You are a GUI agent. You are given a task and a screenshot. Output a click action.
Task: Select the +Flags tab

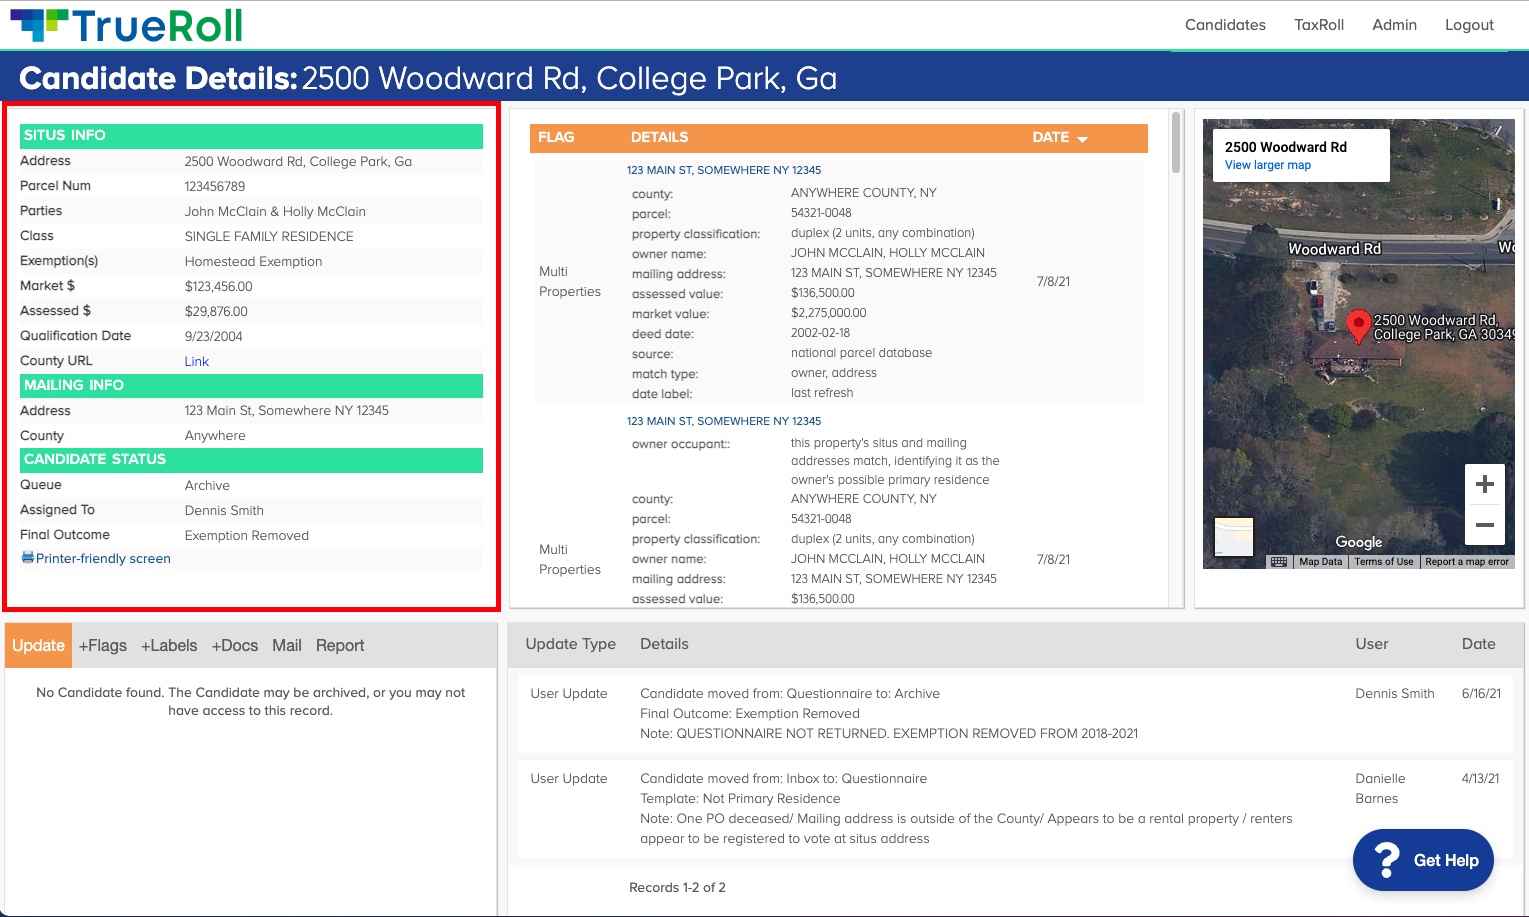pos(102,645)
